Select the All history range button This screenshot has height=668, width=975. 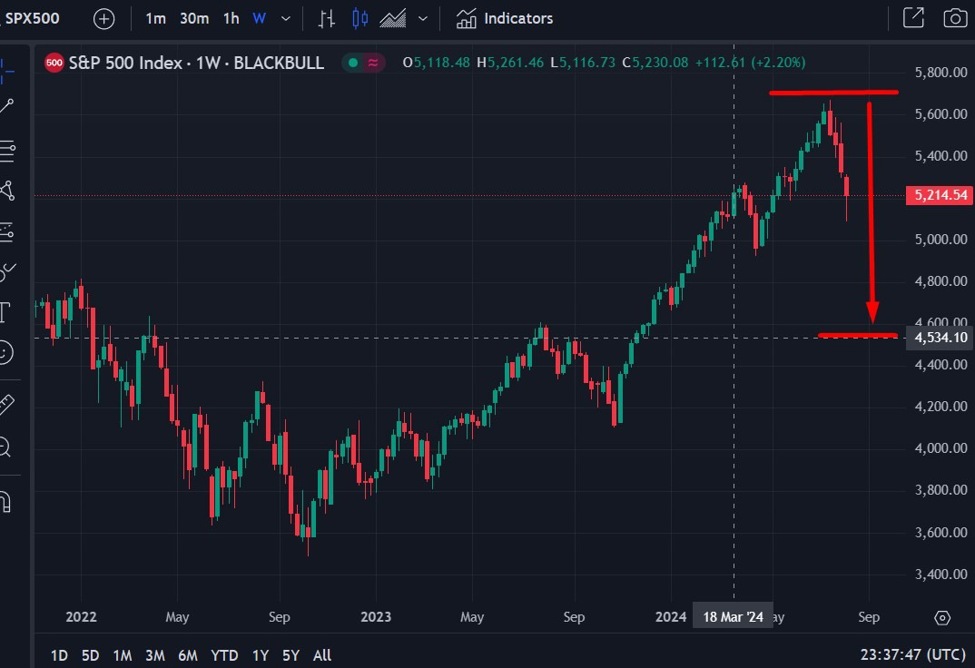point(321,655)
